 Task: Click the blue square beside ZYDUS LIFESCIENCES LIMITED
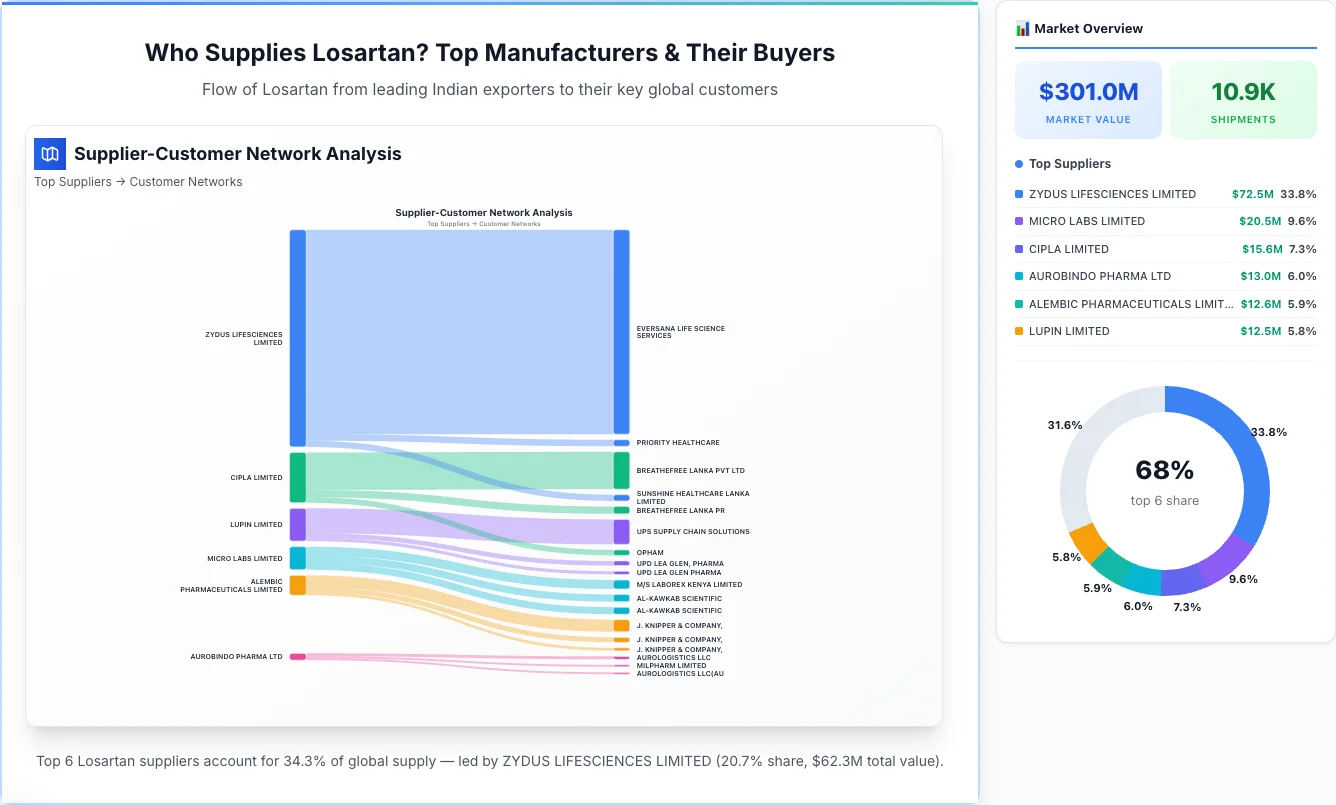pos(1020,194)
